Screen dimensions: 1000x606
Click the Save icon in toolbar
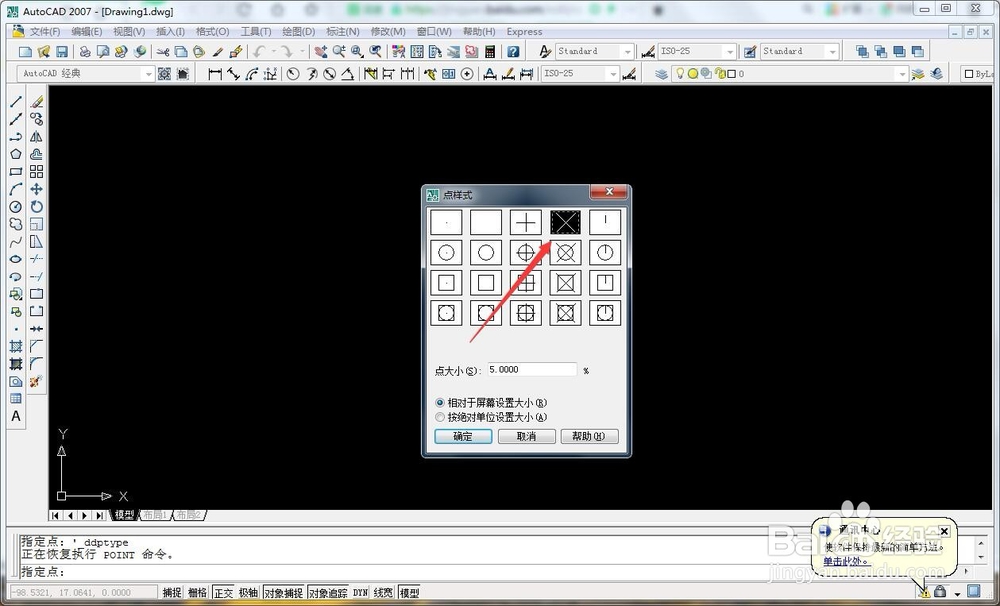62,52
